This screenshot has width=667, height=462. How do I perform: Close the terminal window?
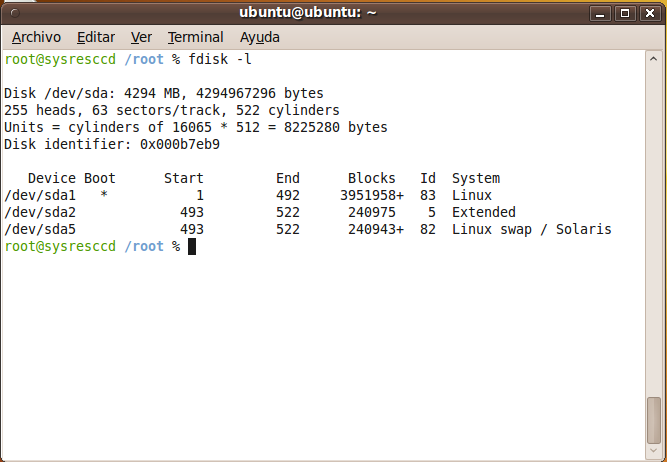coord(650,13)
